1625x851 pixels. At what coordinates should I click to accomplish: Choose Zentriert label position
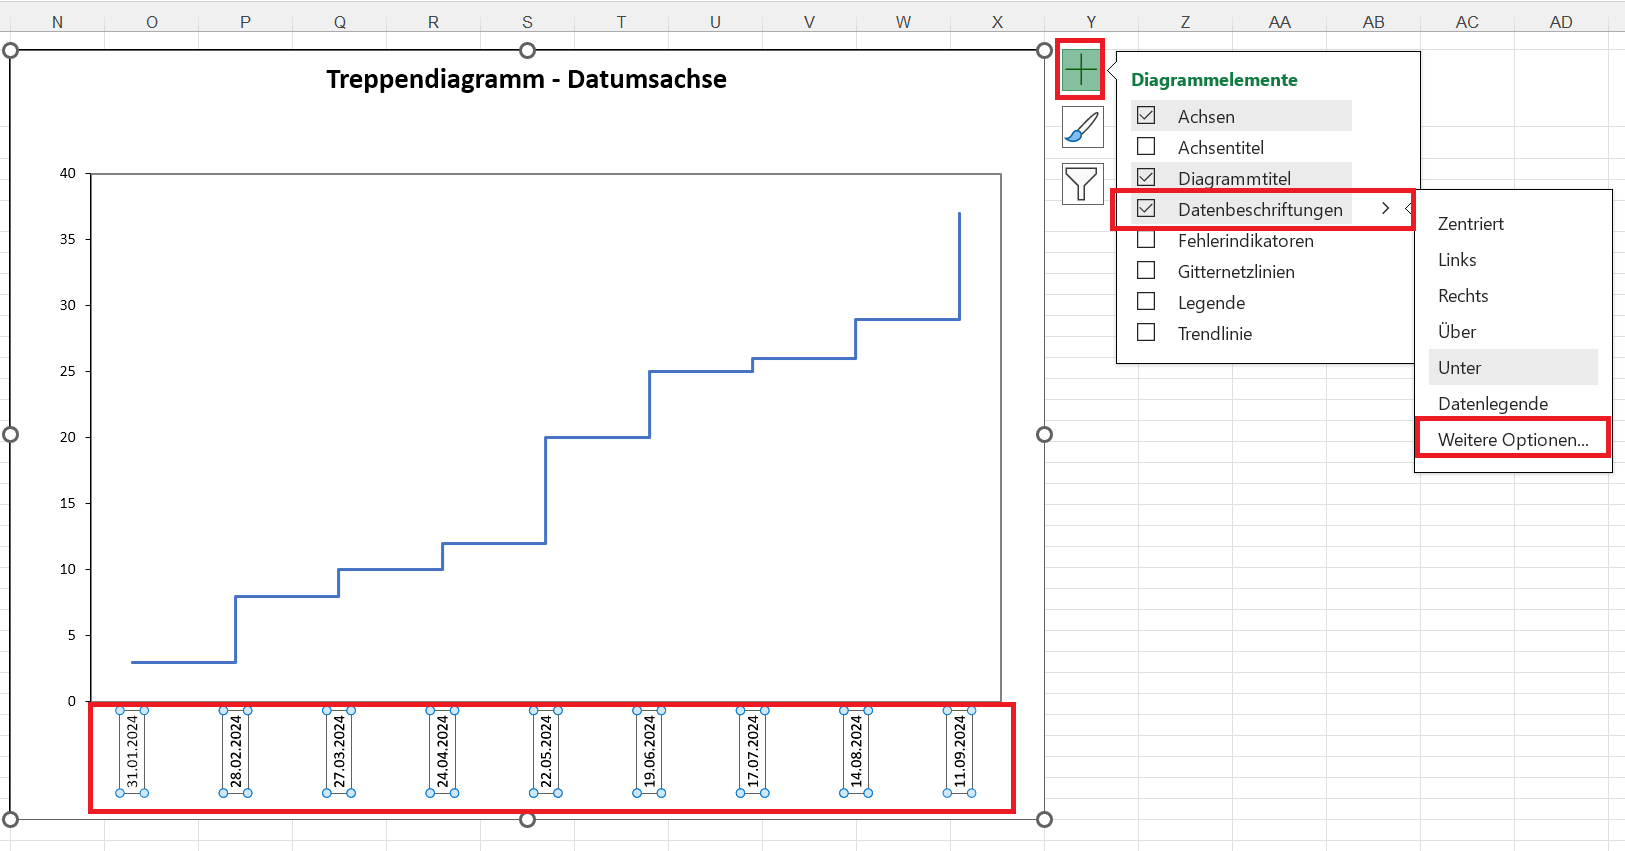tap(1470, 224)
